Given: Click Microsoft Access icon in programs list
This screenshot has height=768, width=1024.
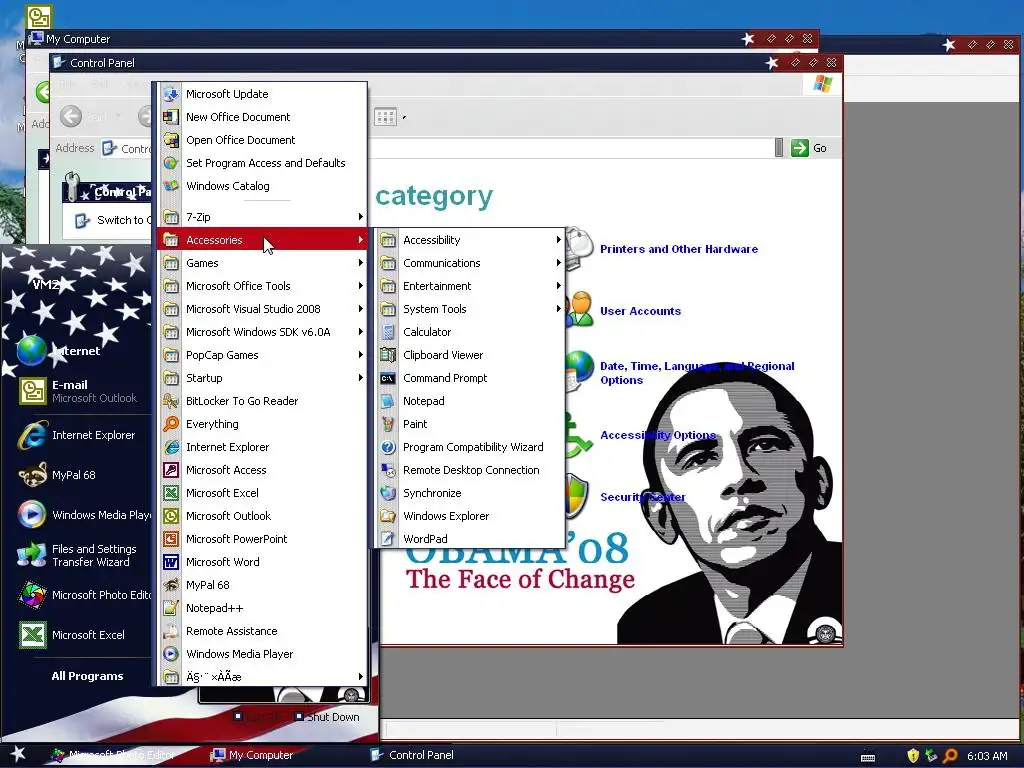Looking at the screenshot, I should [x=171, y=470].
